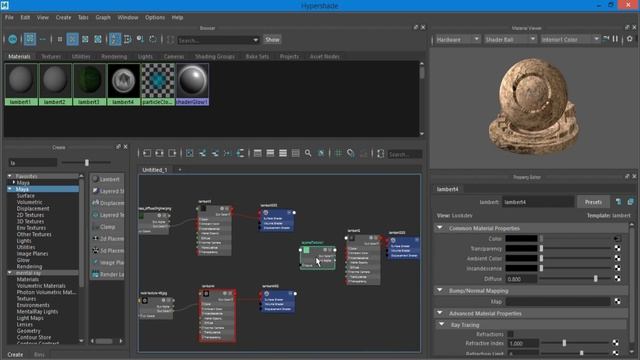The width and height of the screenshot is (640, 360).
Task: Collapse Bump/Normal Mapping section
Action: [x=440, y=290]
